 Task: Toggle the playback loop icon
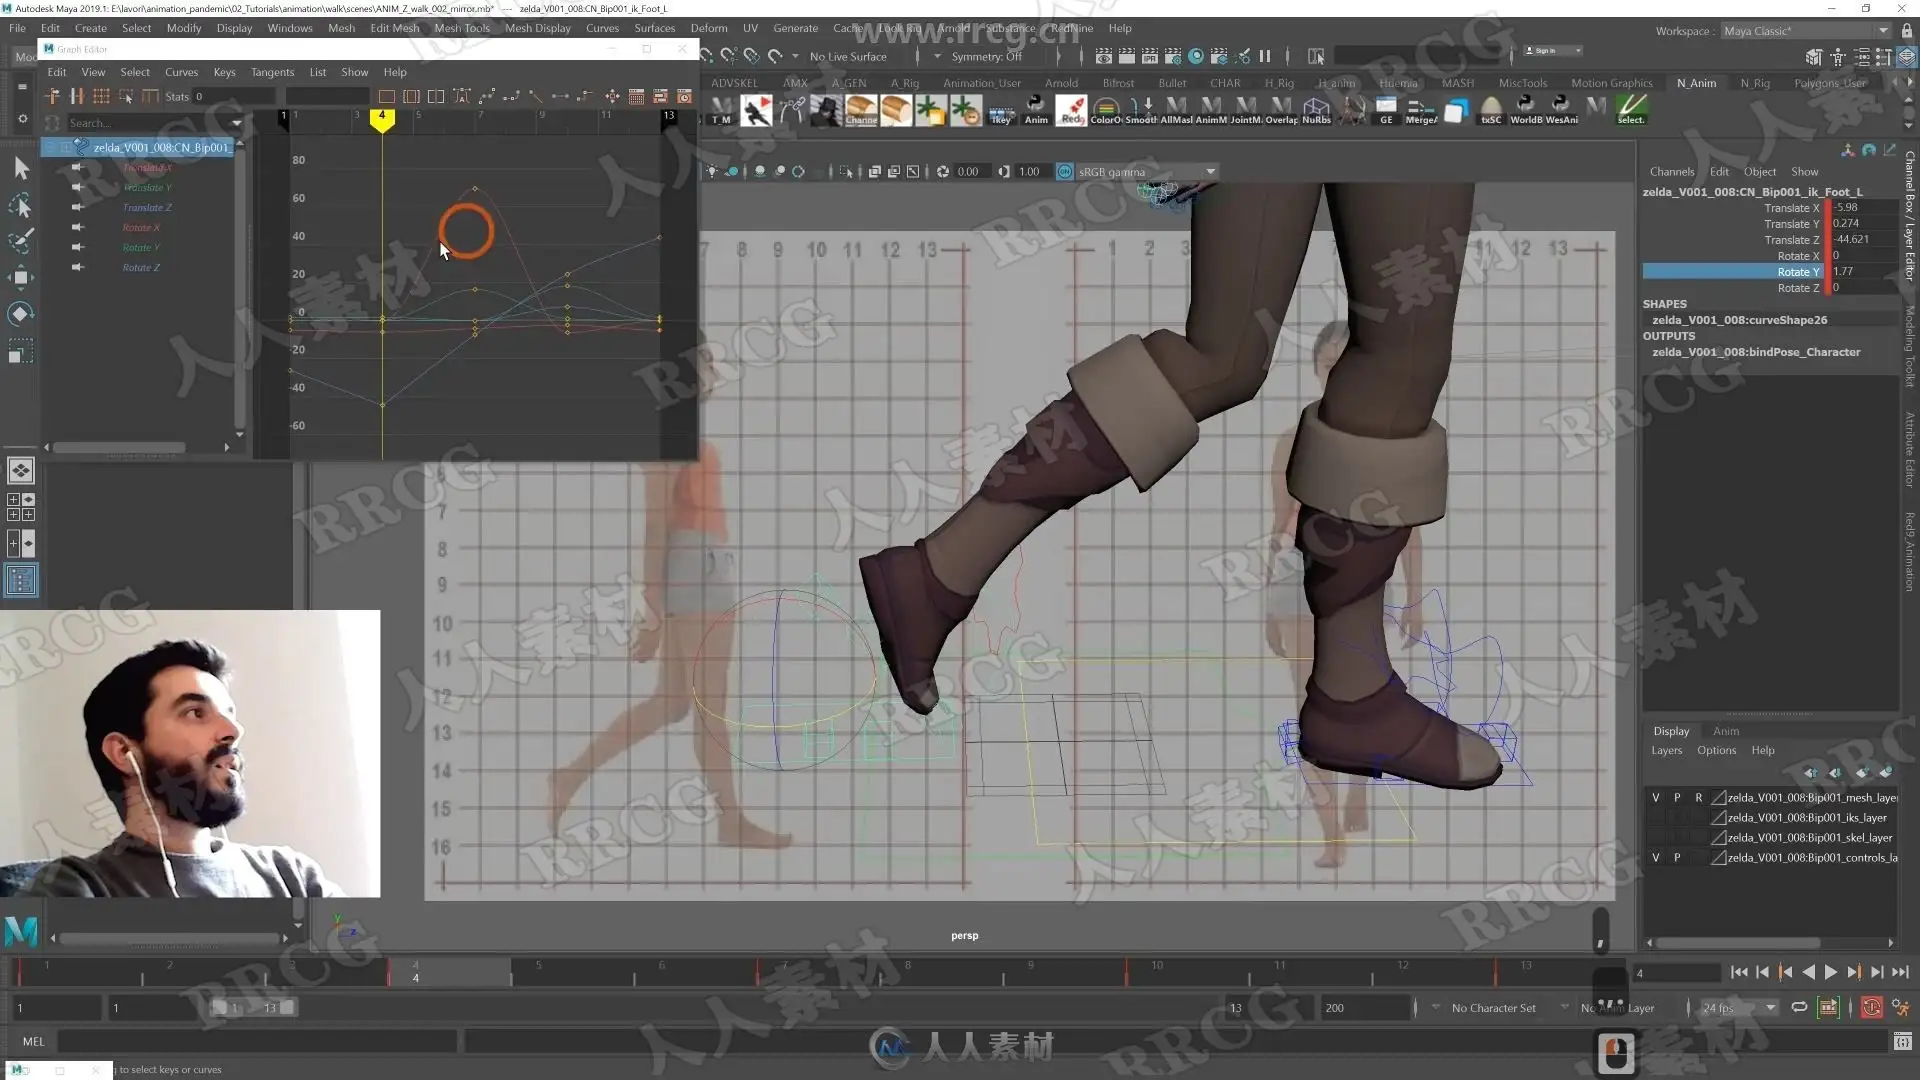point(1799,1008)
